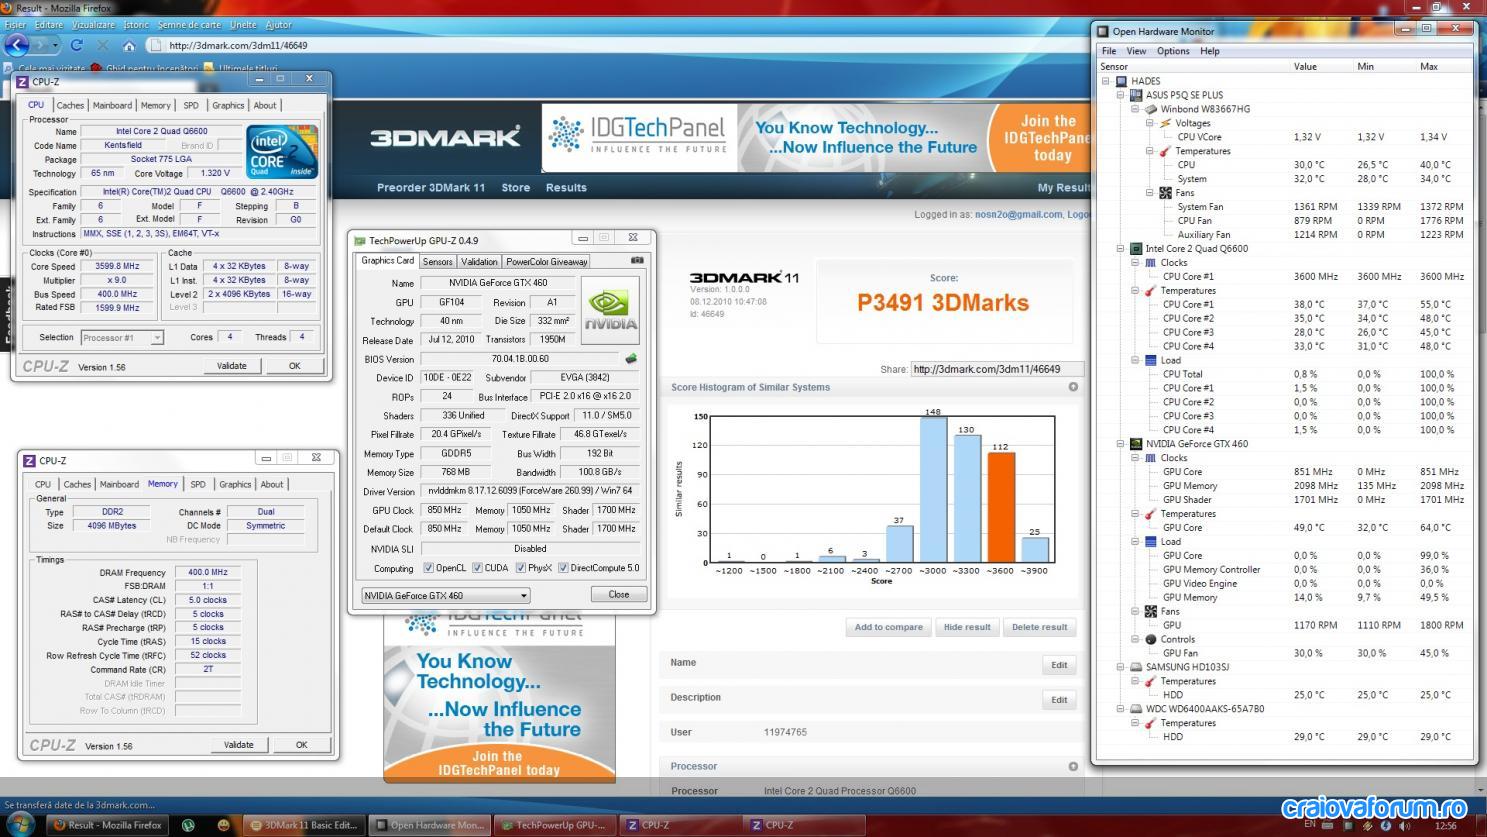Click the GPU-Z BIOS save chip icon
This screenshot has width=1487, height=837.
[x=631, y=358]
